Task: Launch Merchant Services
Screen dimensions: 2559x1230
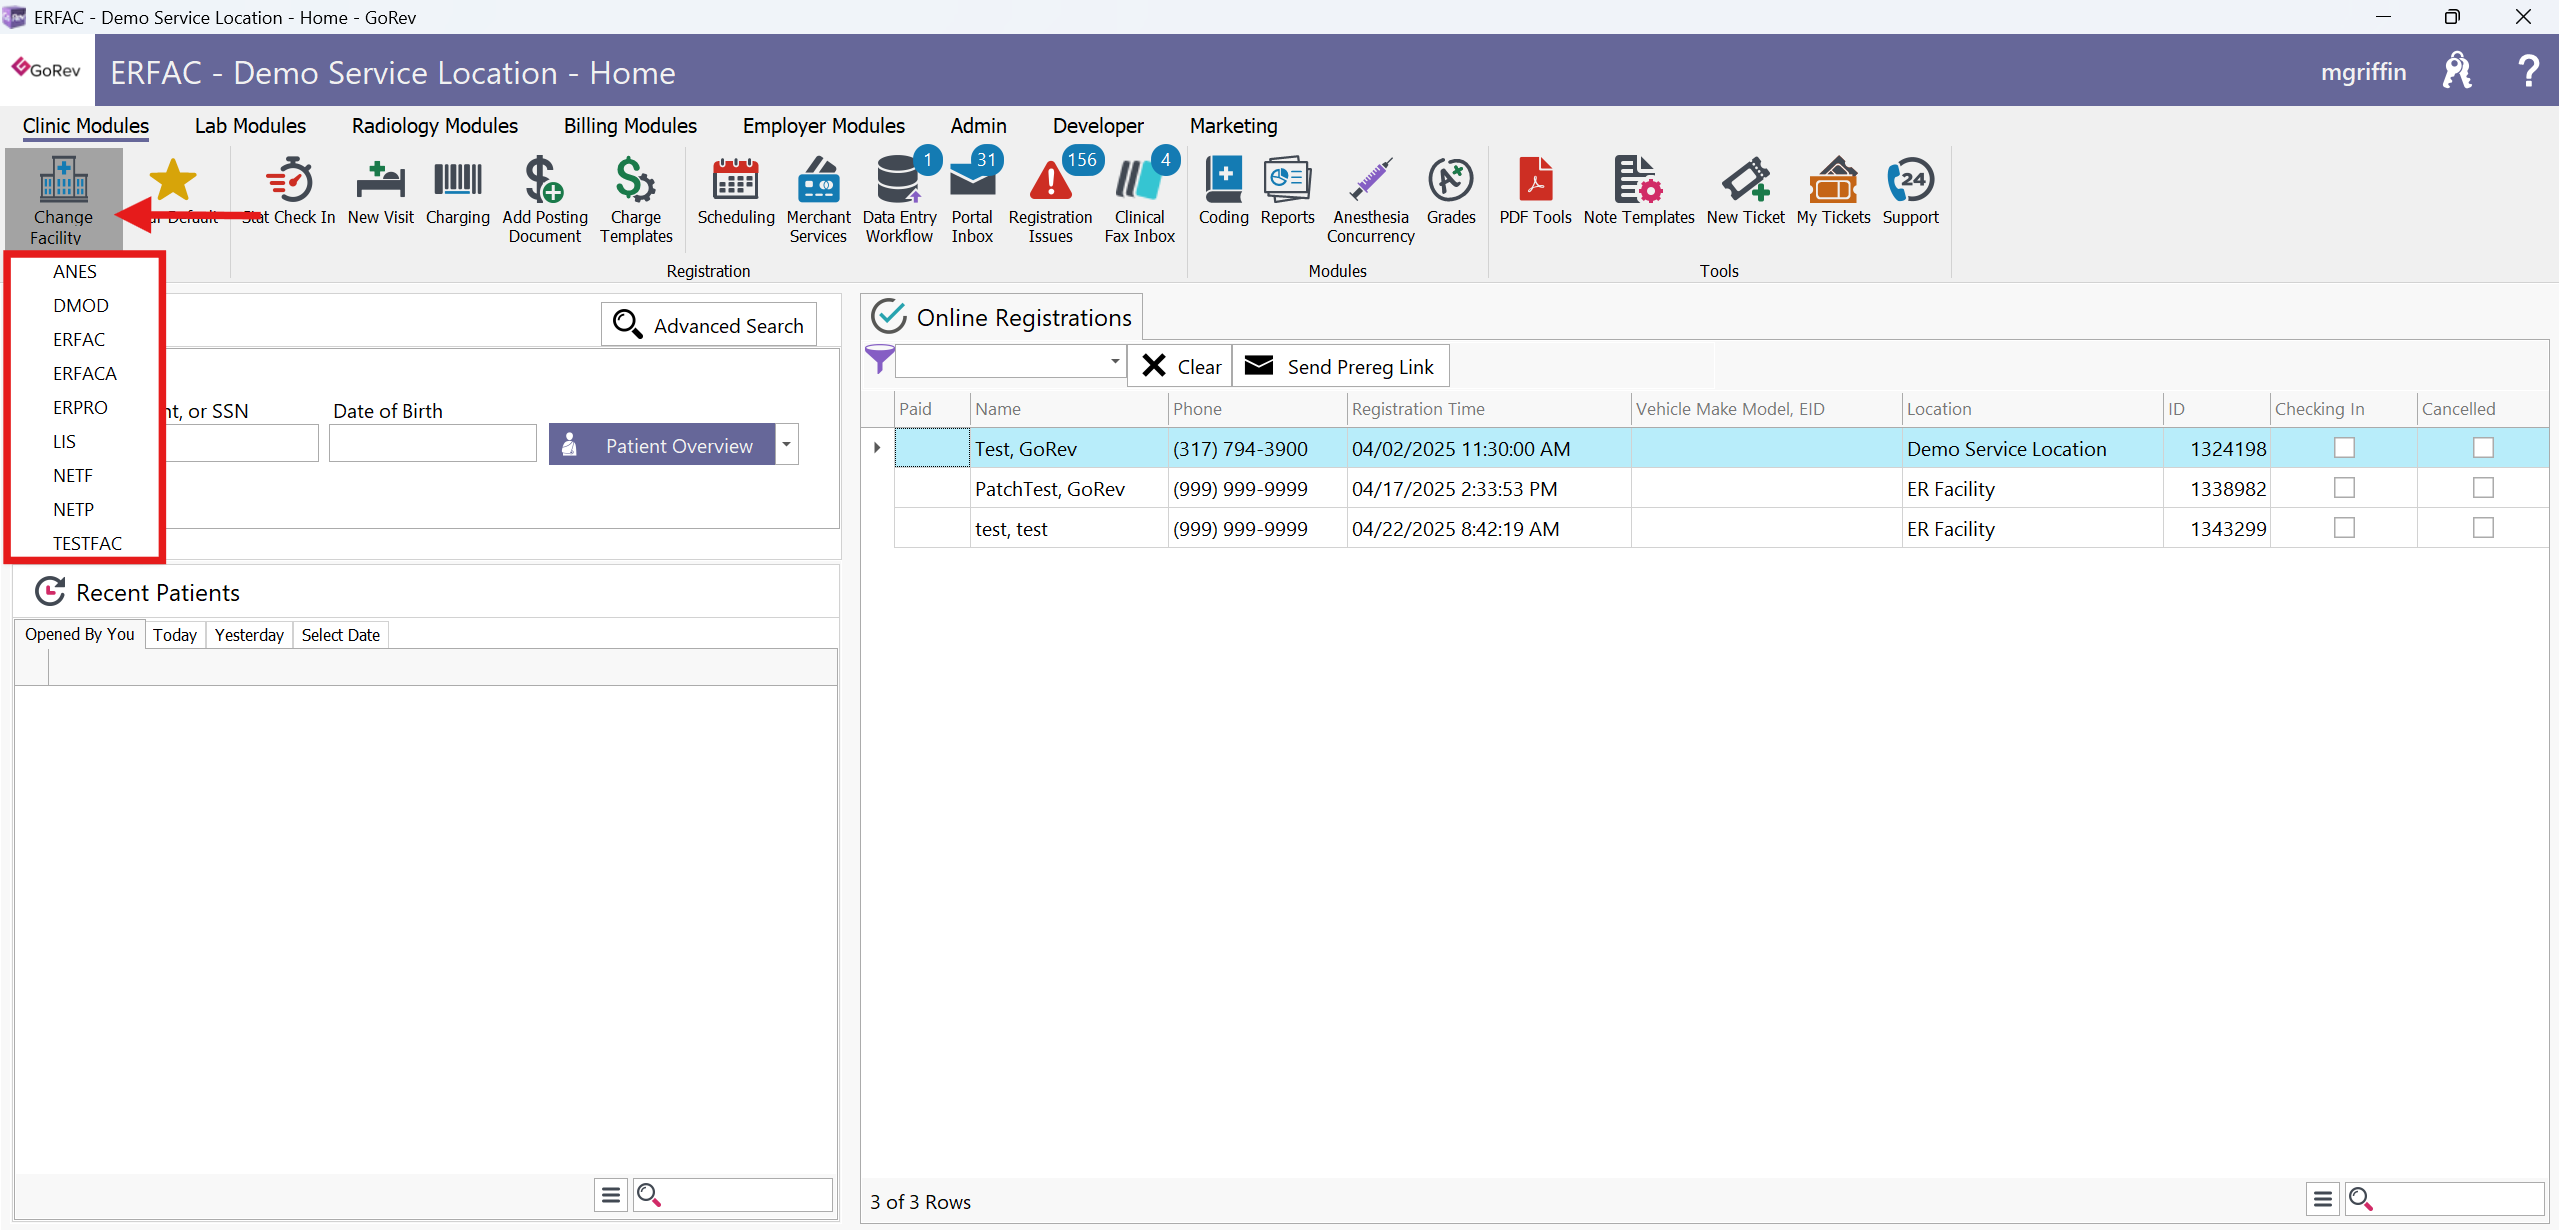Action: 818,199
